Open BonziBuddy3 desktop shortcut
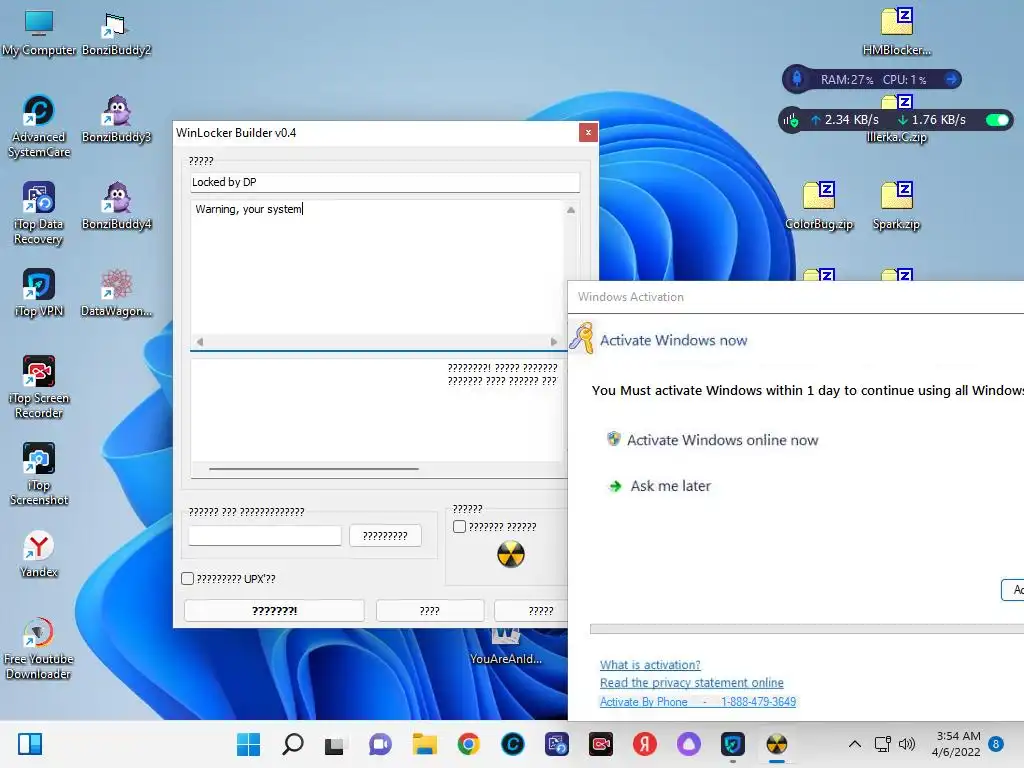The image size is (1024, 768). [116, 118]
